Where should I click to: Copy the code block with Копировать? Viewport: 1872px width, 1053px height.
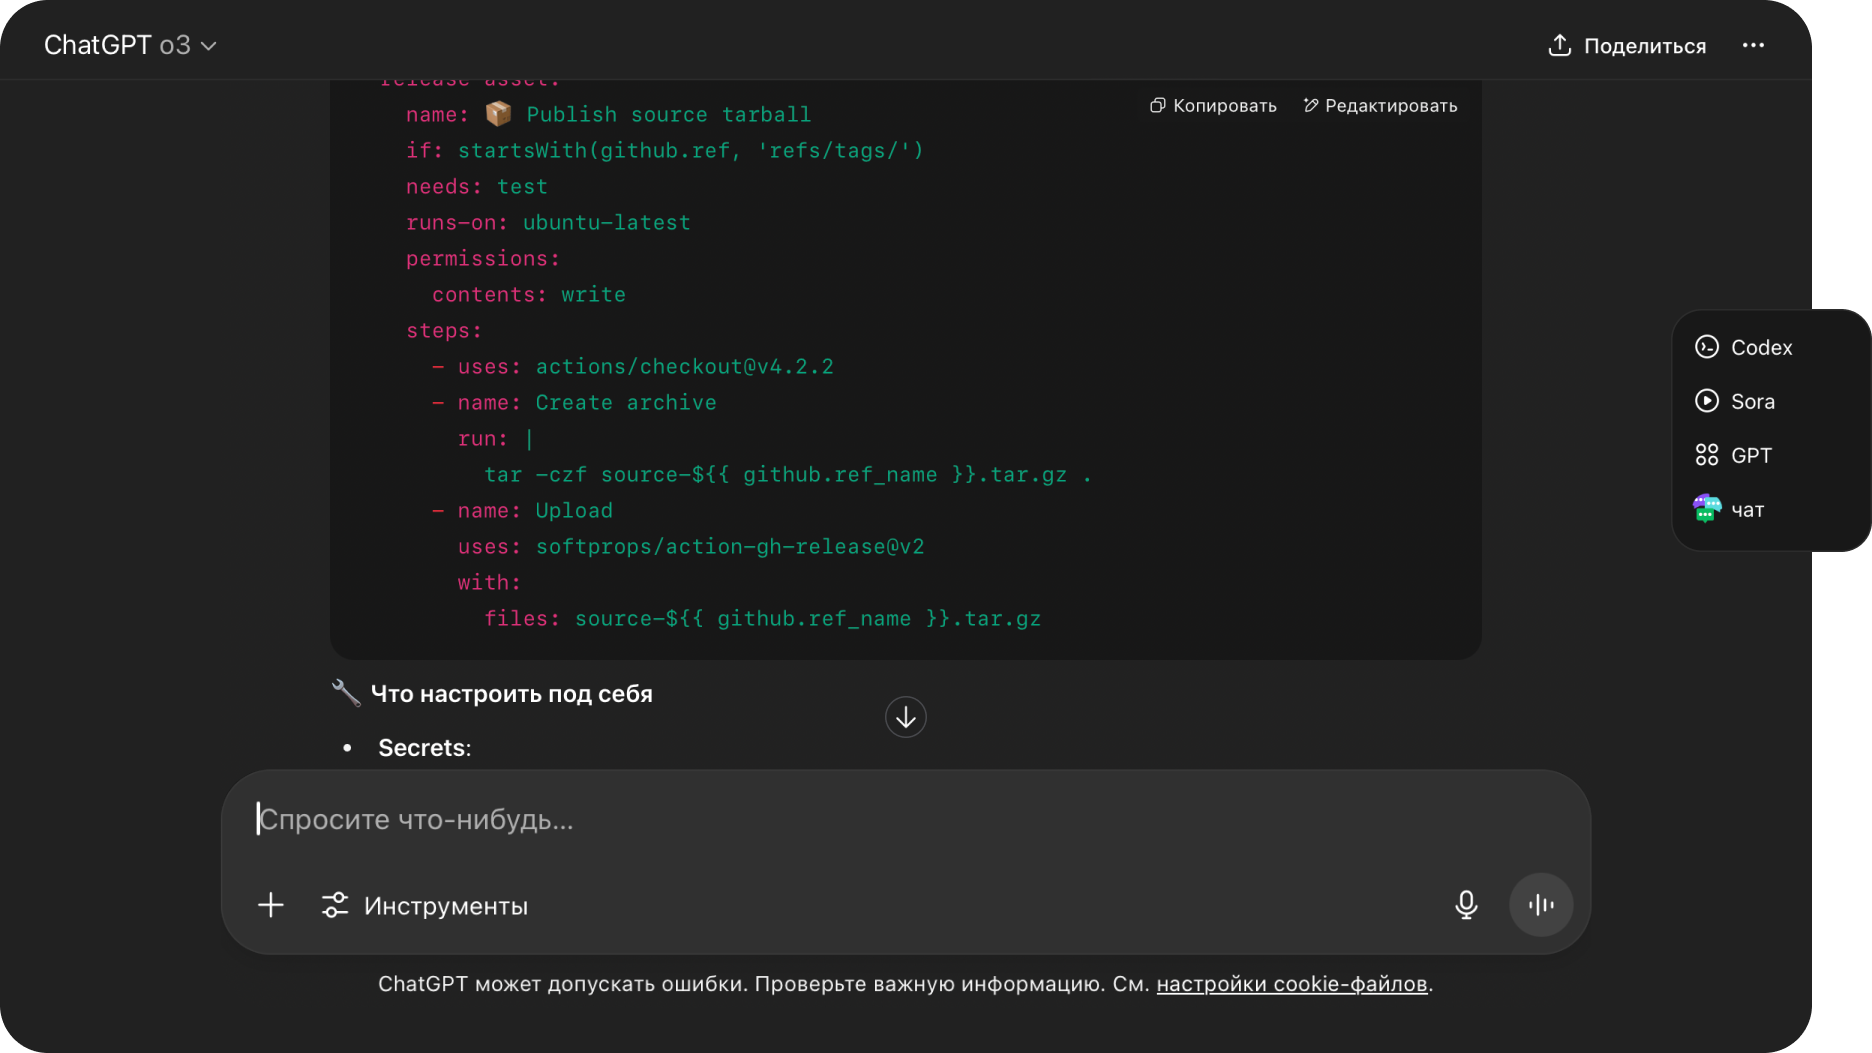pyautogui.click(x=1224, y=106)
